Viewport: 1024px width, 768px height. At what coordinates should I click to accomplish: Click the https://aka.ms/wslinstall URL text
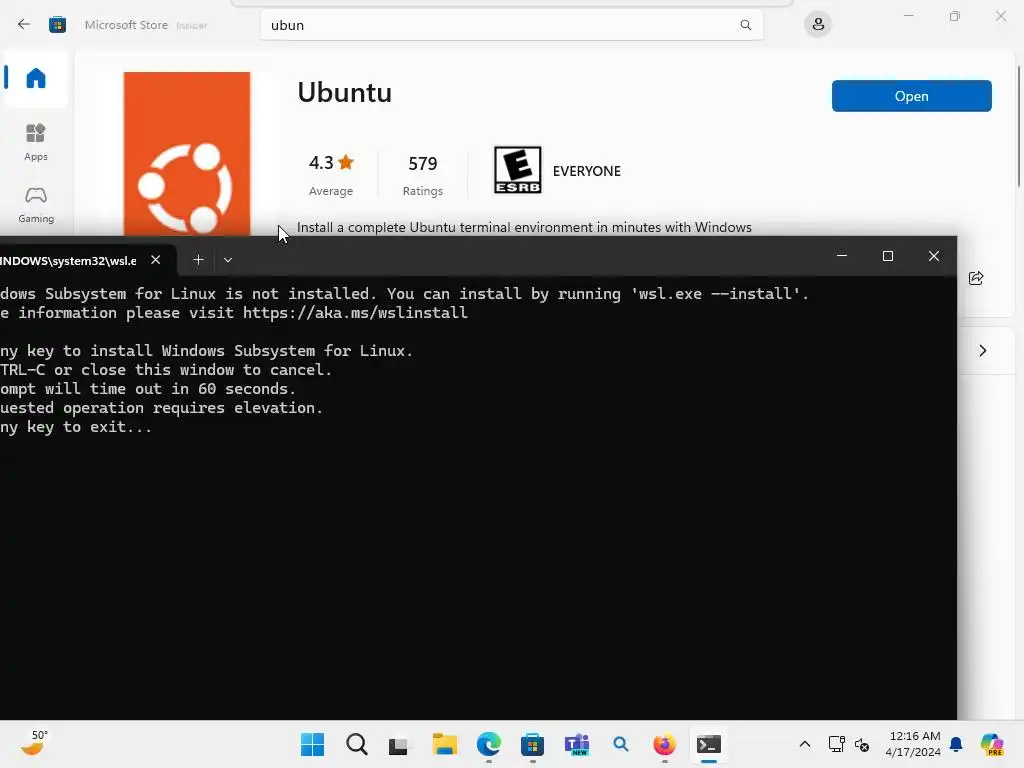pyautogui.click(x=355, y=313)
